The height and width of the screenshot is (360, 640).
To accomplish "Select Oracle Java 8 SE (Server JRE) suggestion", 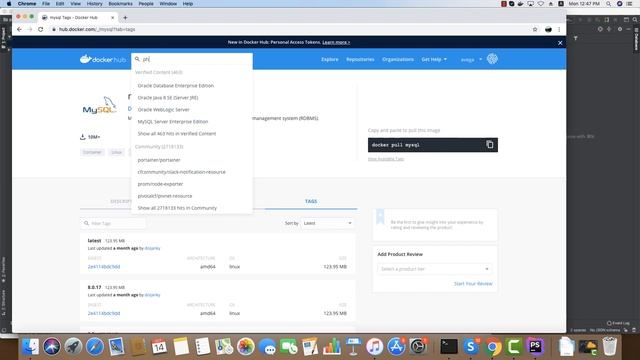I will (168, 98).
